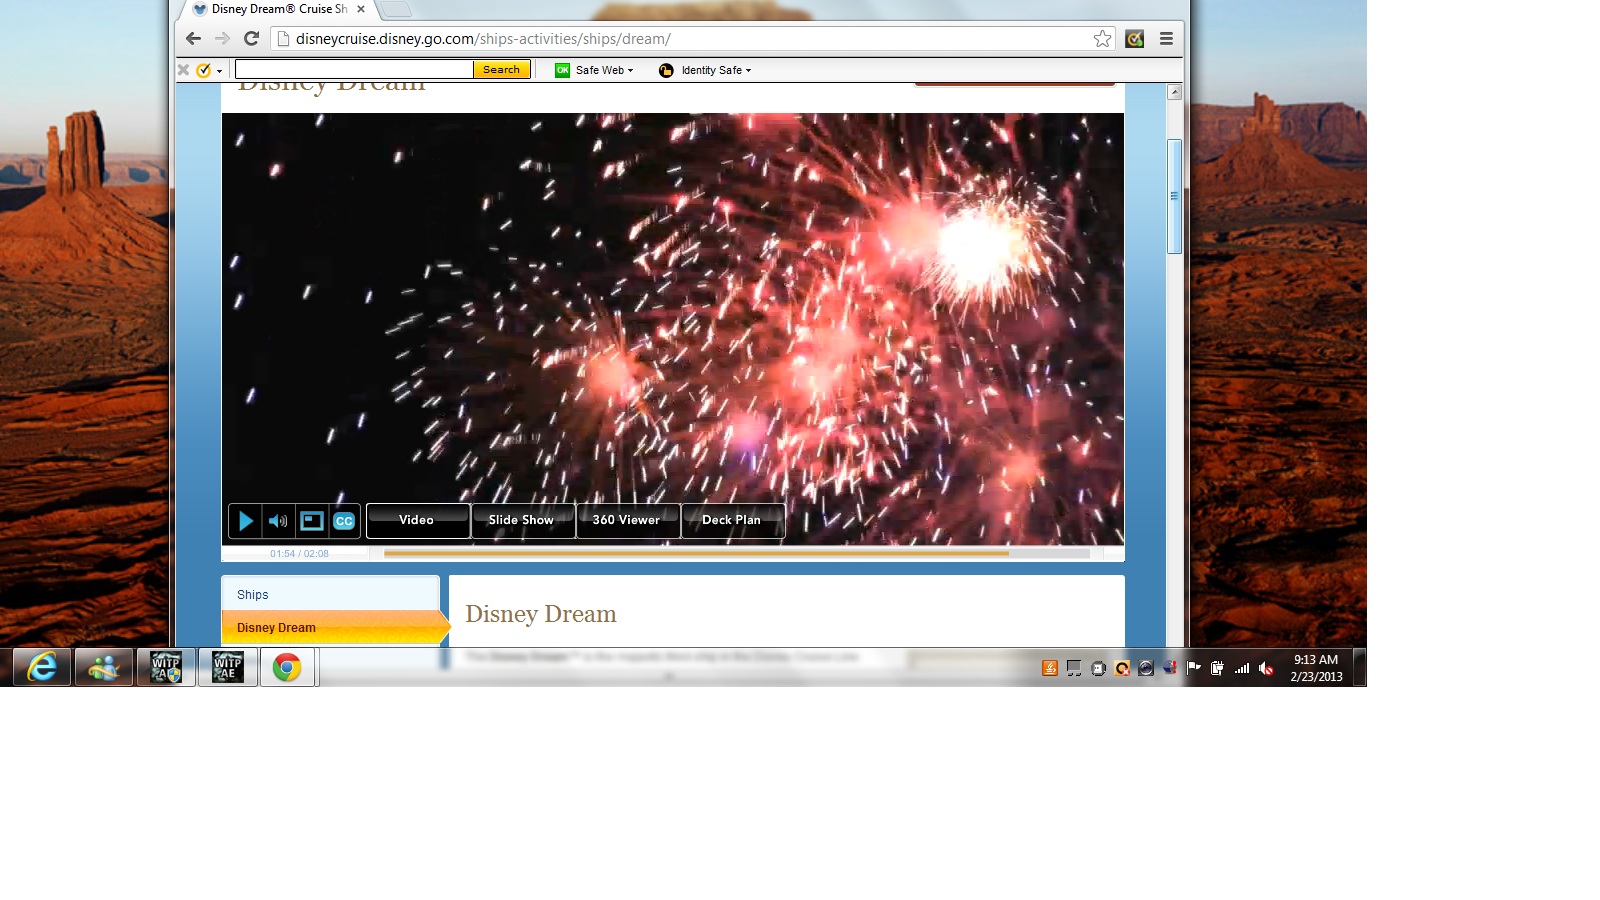
Task: Open the yellow tray icon with red X
Action: coord(1122,668)
